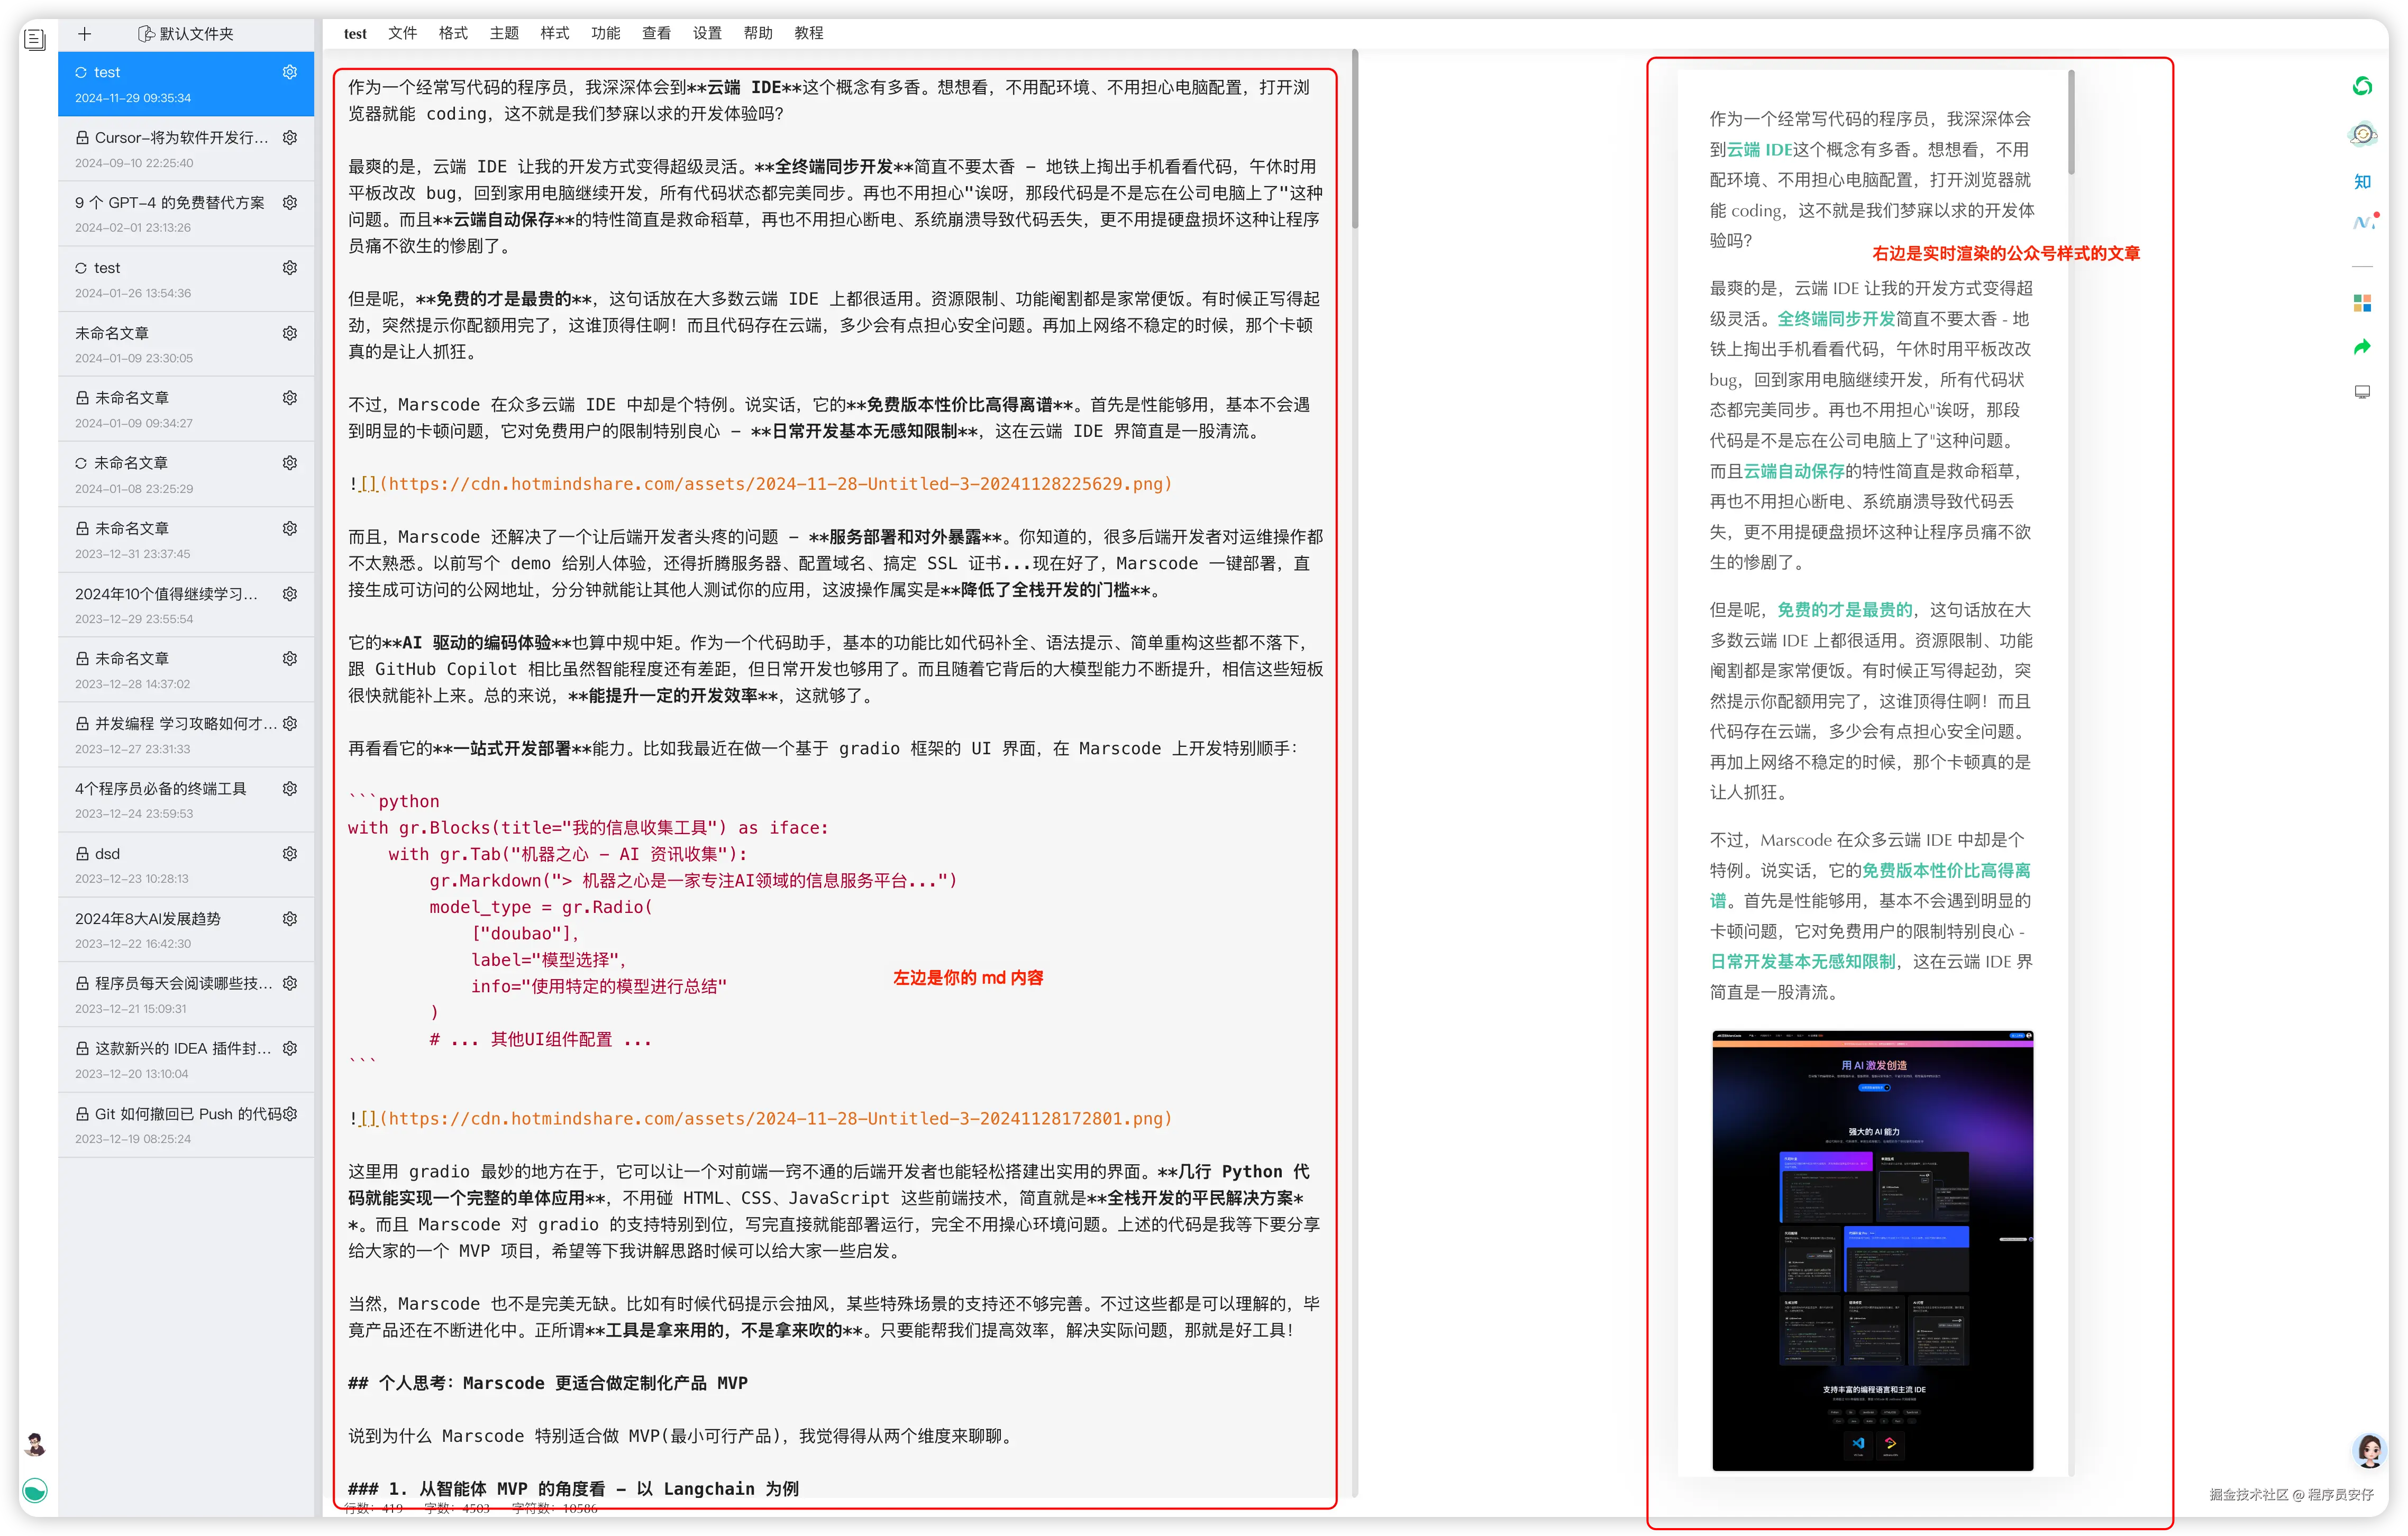Open the 格式 (format) menu
2408x1536 pixels.
click(x=453, y=33)
